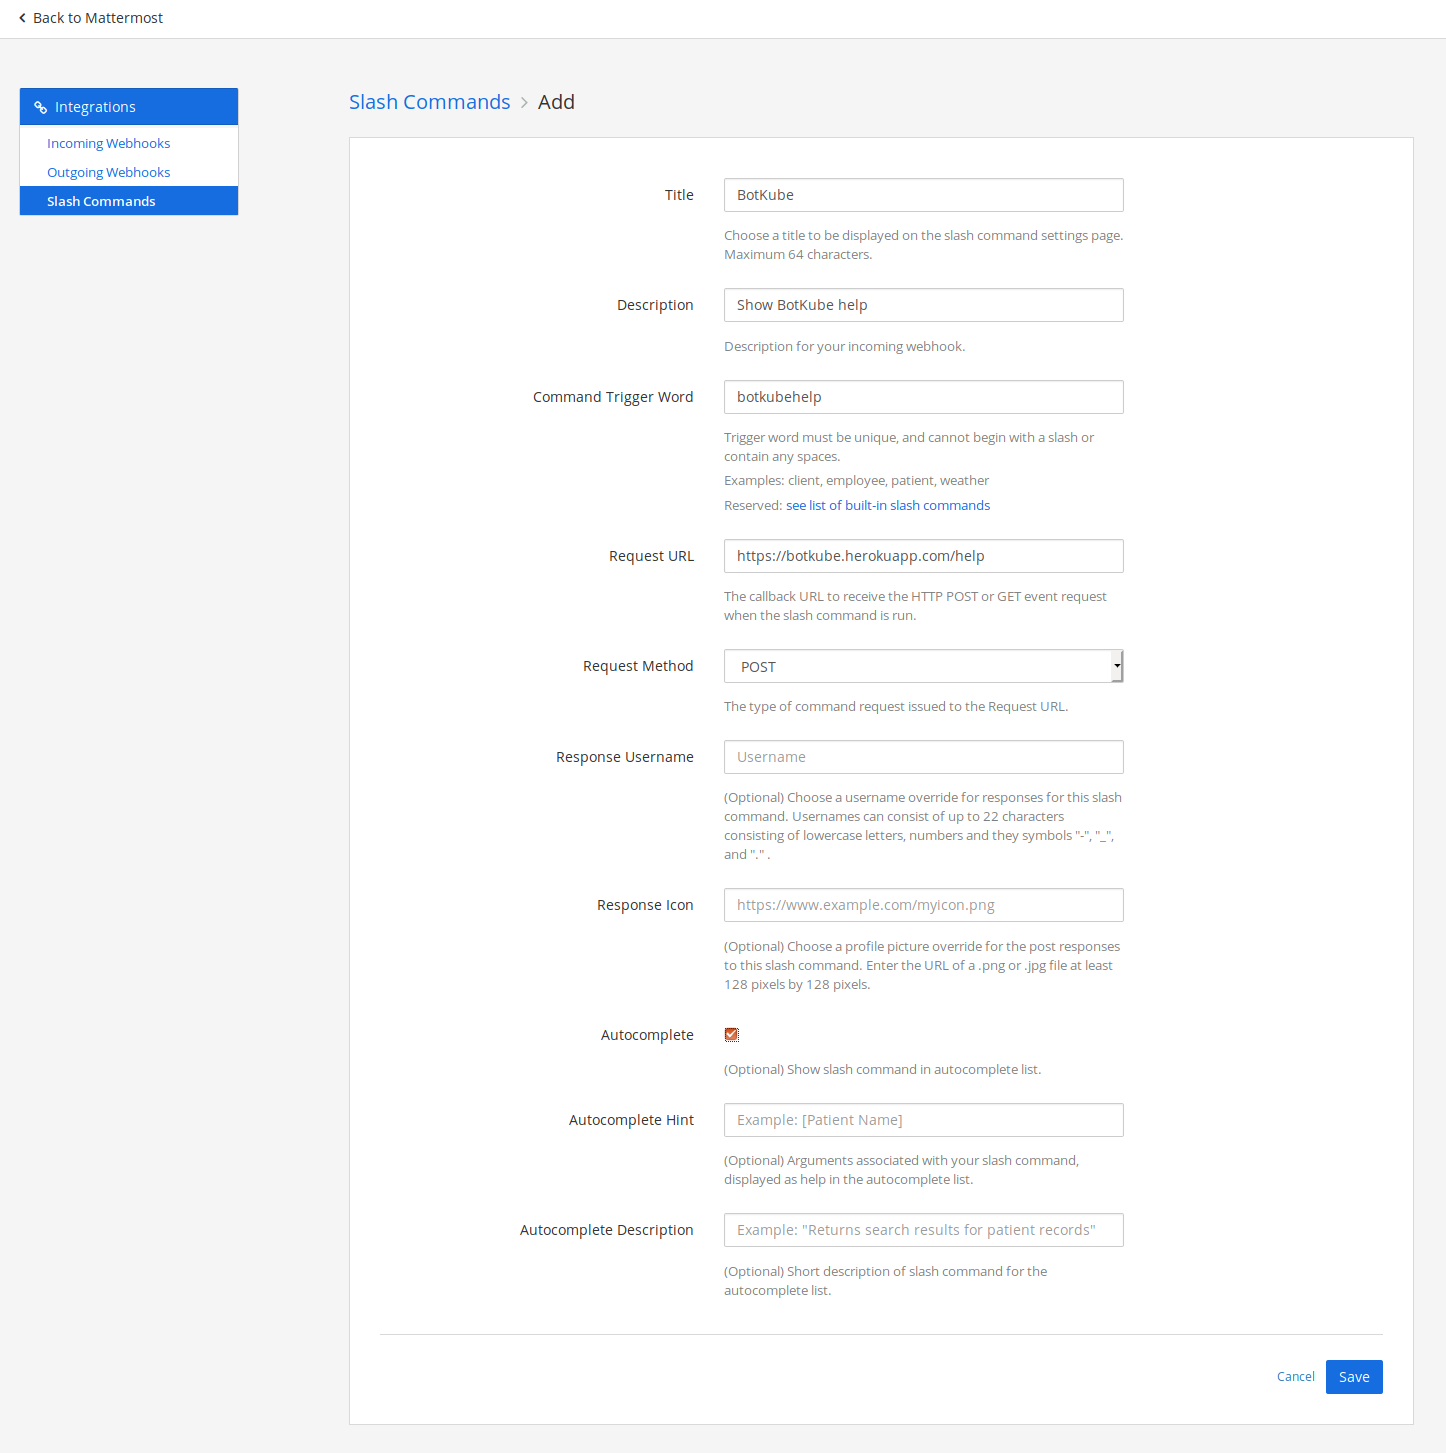Click Back to Mattermost link

(x=97, y=18)
